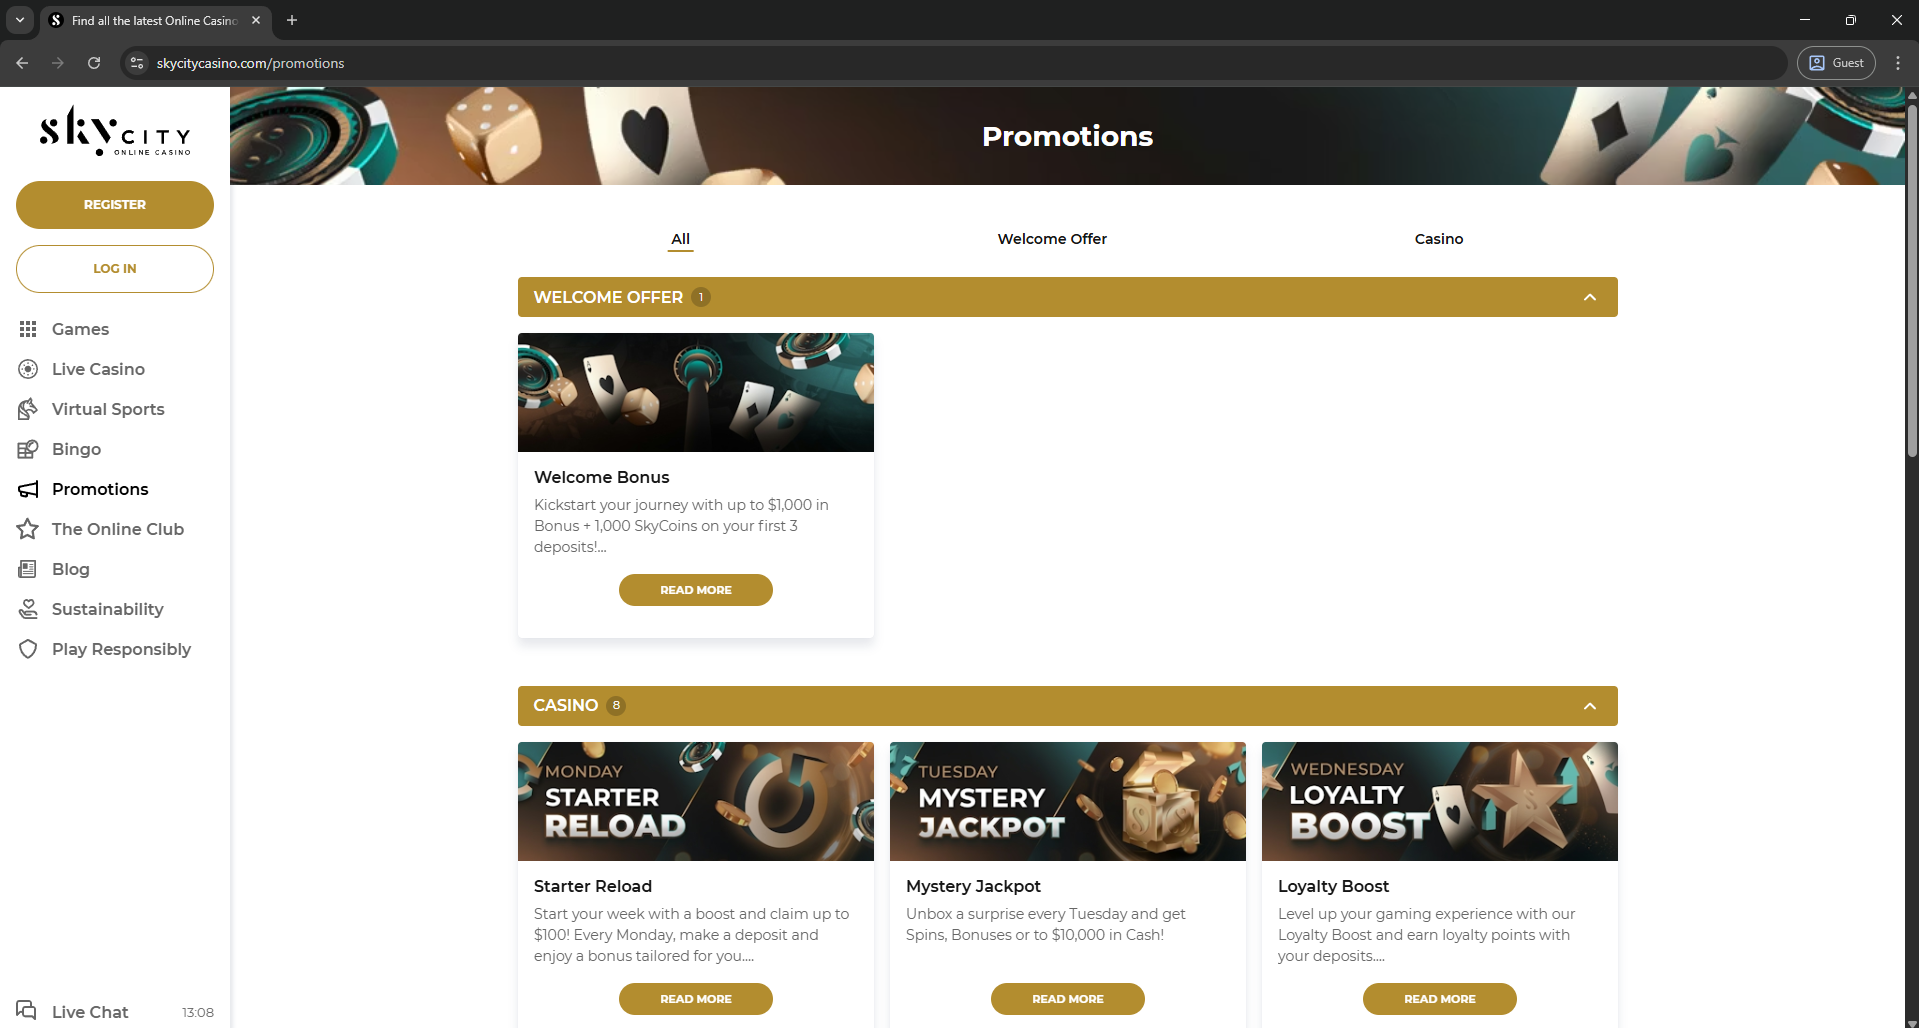Open The Online Club menu item
Viewport: 1919px width, 1028px height.
coord(118,529)
